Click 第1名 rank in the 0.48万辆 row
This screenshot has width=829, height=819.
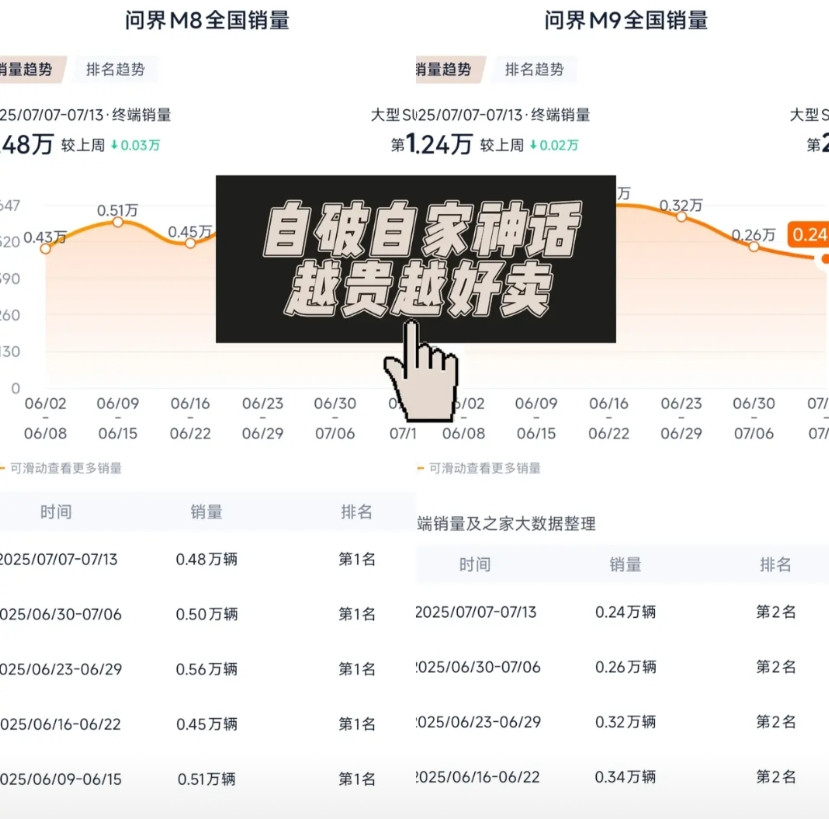[x=357, y=559]
